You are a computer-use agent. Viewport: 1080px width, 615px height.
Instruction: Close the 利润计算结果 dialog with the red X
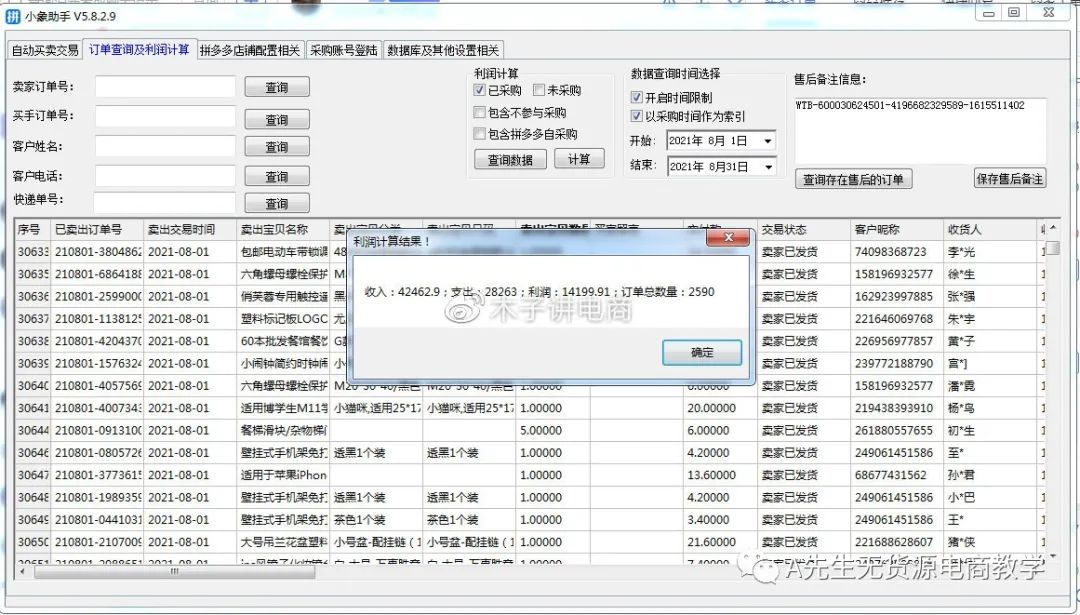click(x=728, y=238)
